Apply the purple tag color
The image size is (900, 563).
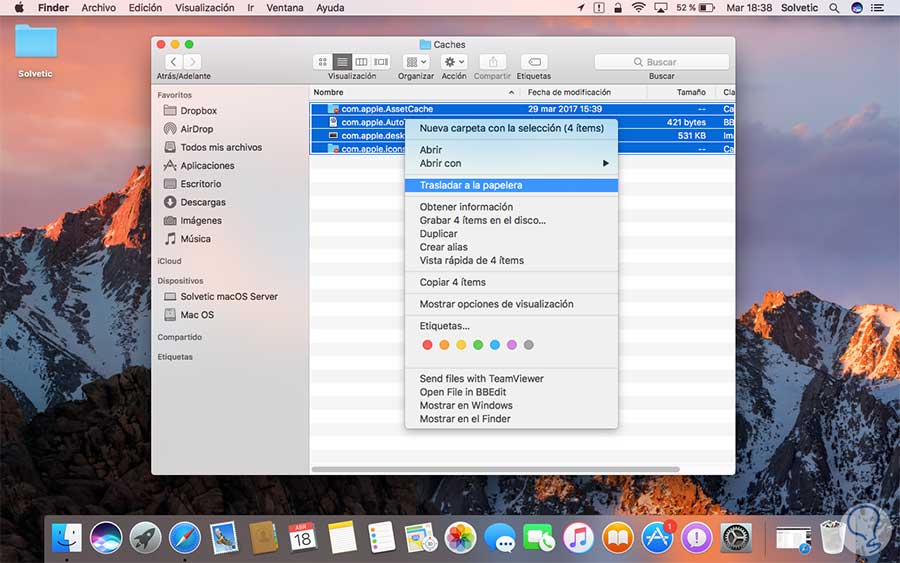(x=512, y=345)
